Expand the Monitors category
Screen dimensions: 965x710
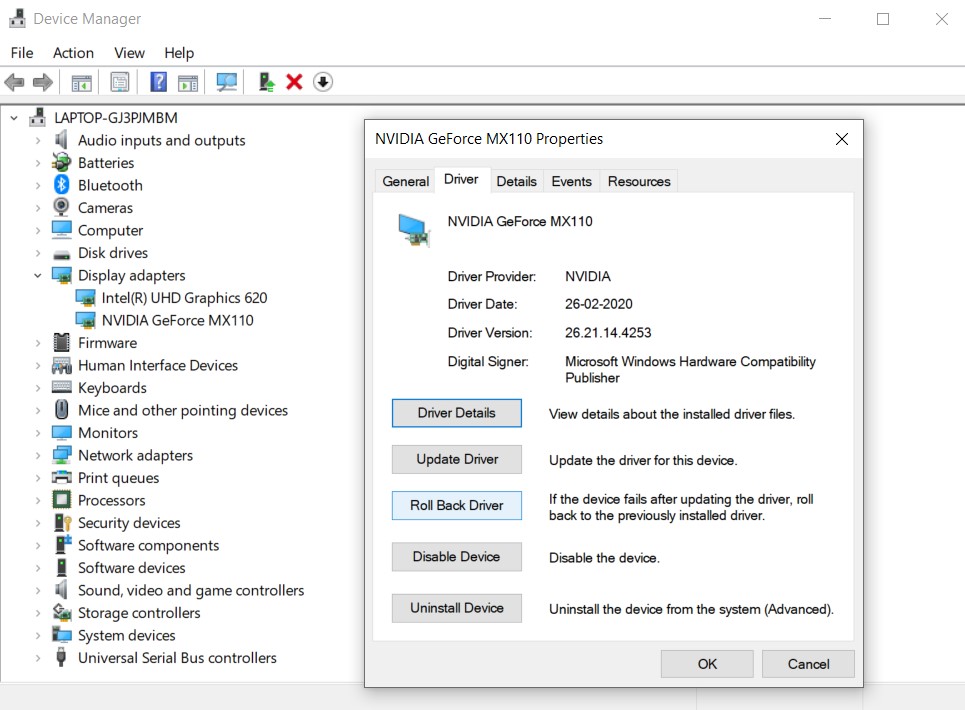38,433
